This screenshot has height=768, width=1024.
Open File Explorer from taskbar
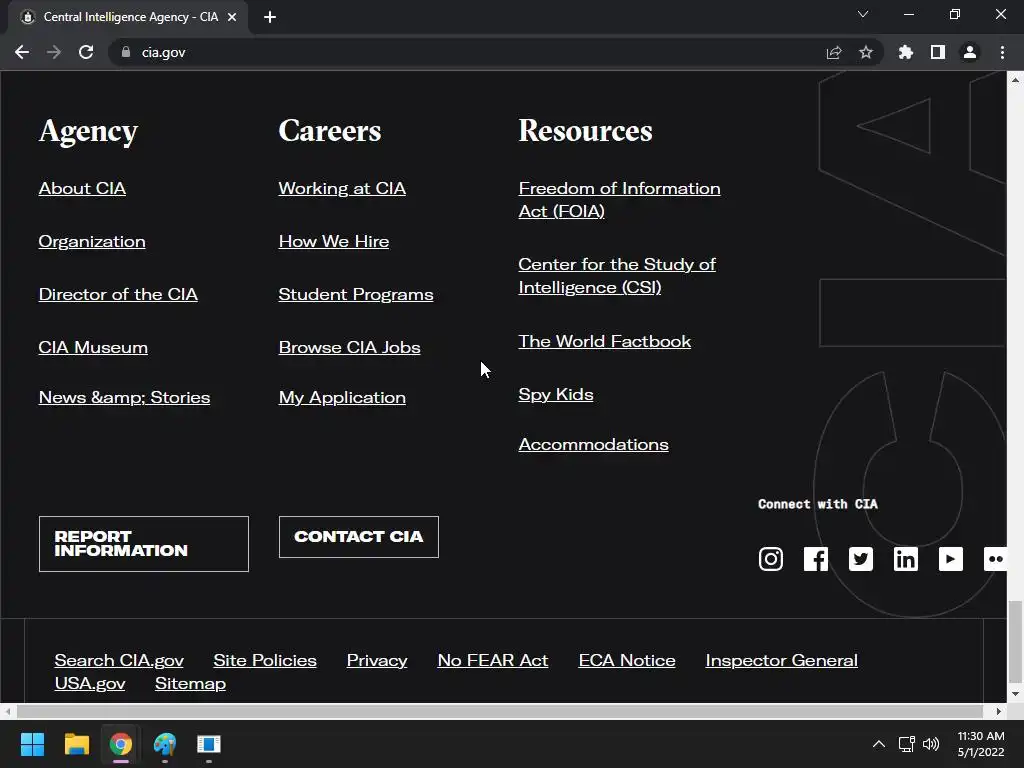coord(76,744)
